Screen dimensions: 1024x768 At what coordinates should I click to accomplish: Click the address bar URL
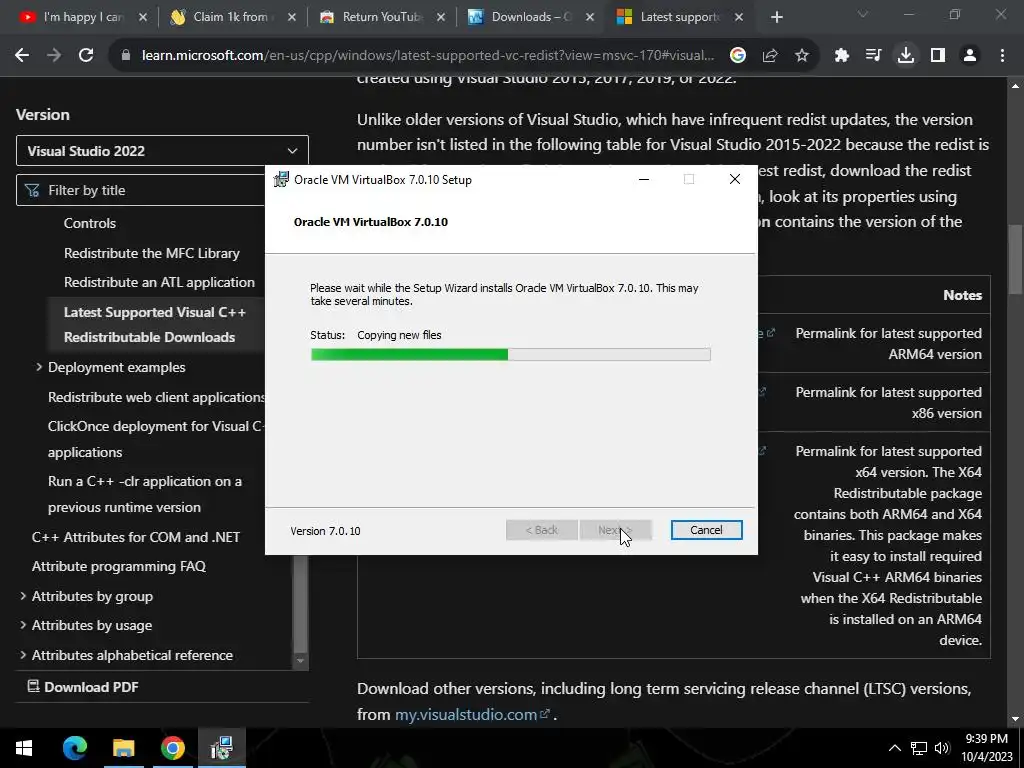tap(428, 56)
